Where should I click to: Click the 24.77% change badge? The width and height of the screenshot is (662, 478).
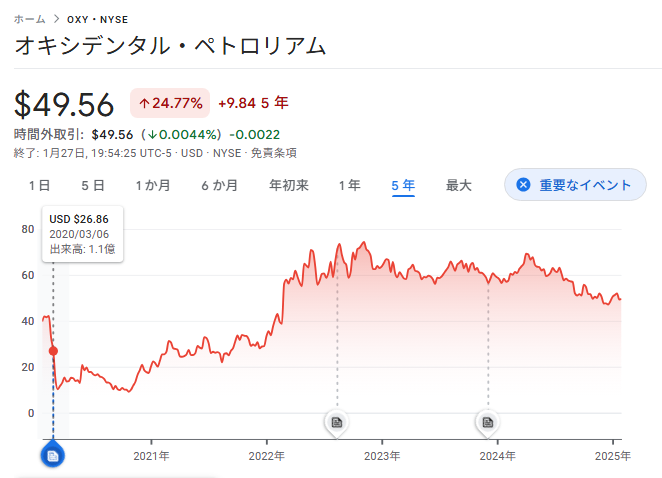click(x=169, y=102)
